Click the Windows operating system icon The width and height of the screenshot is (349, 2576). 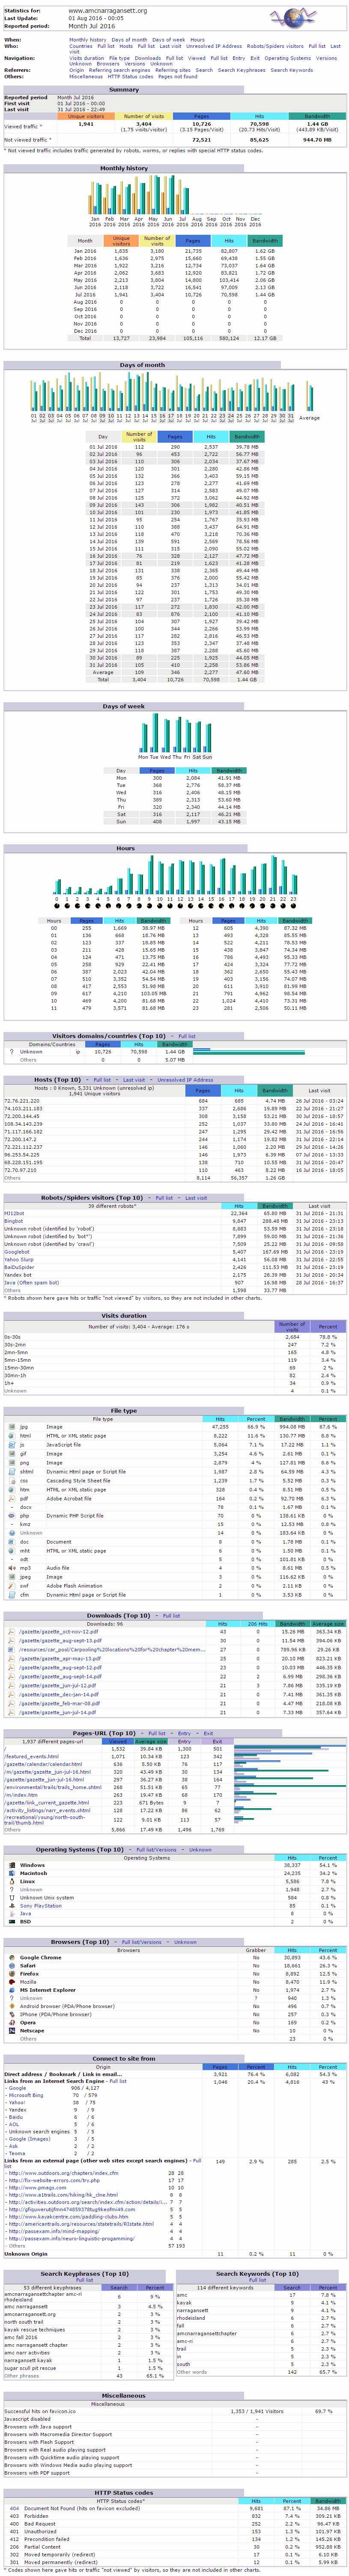tap(11, 1865)
